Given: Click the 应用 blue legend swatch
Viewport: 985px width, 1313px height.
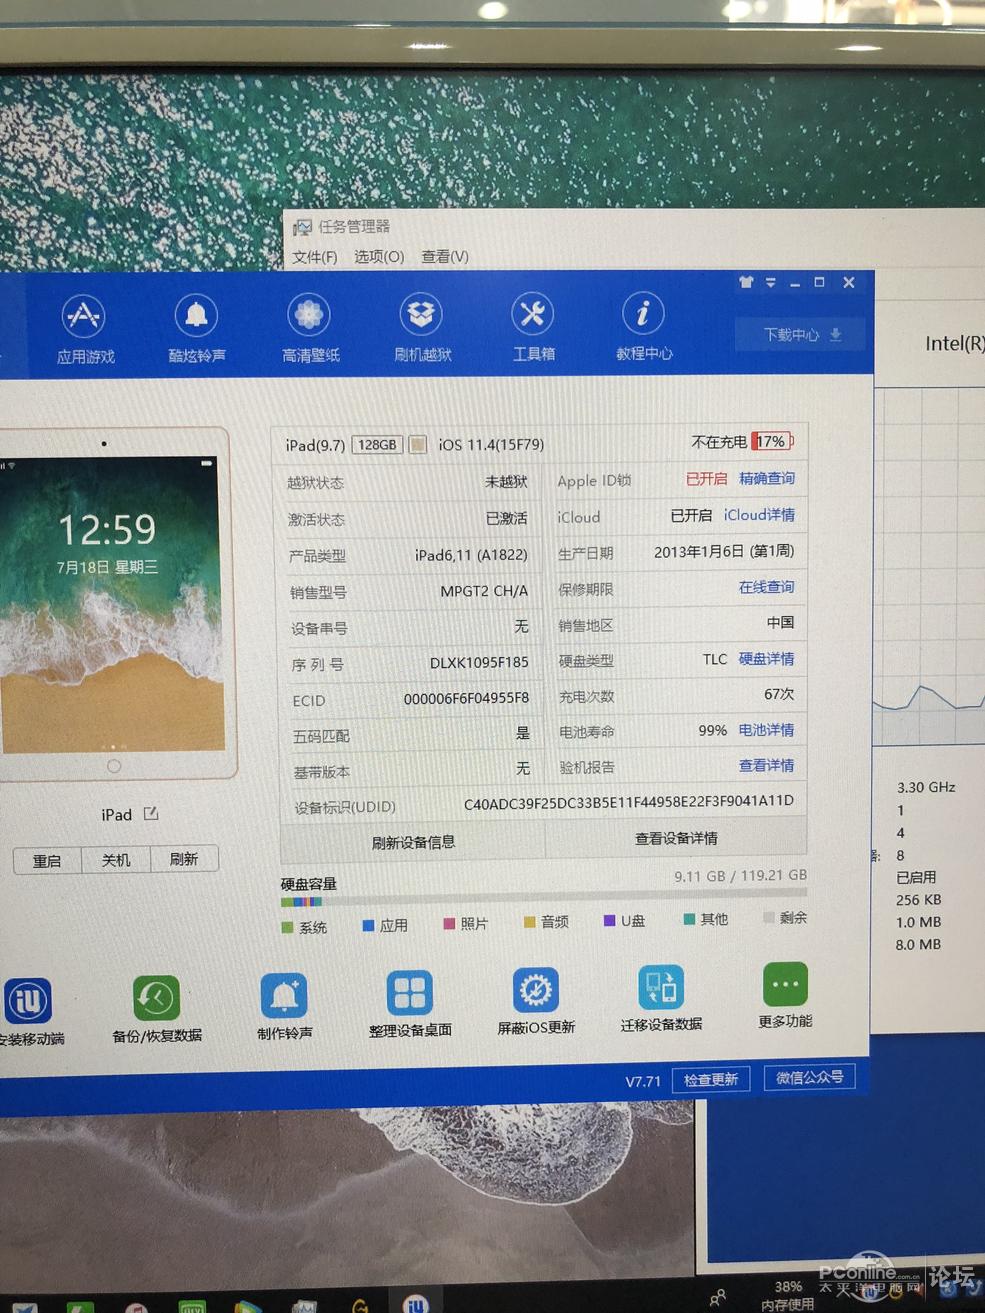Looking at the screenshot, I should (x=368, y=925).
